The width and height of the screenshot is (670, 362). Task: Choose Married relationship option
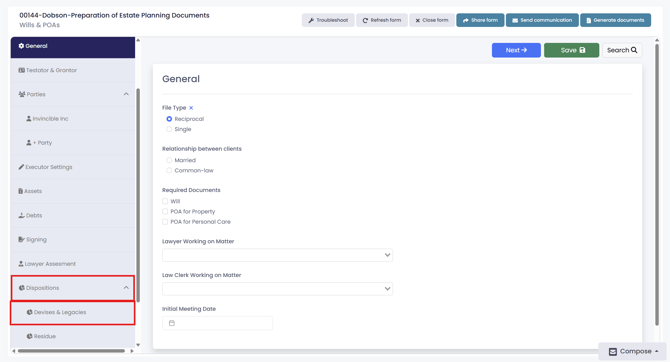pos(169,160)
